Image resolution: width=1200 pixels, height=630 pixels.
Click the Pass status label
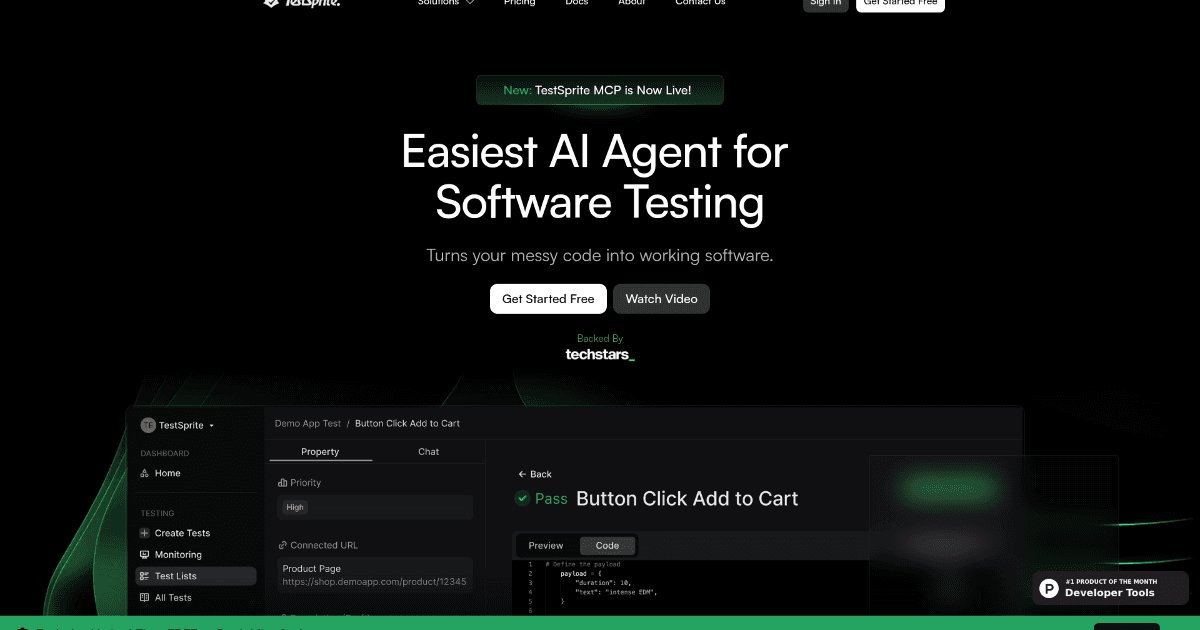point(551,498)
